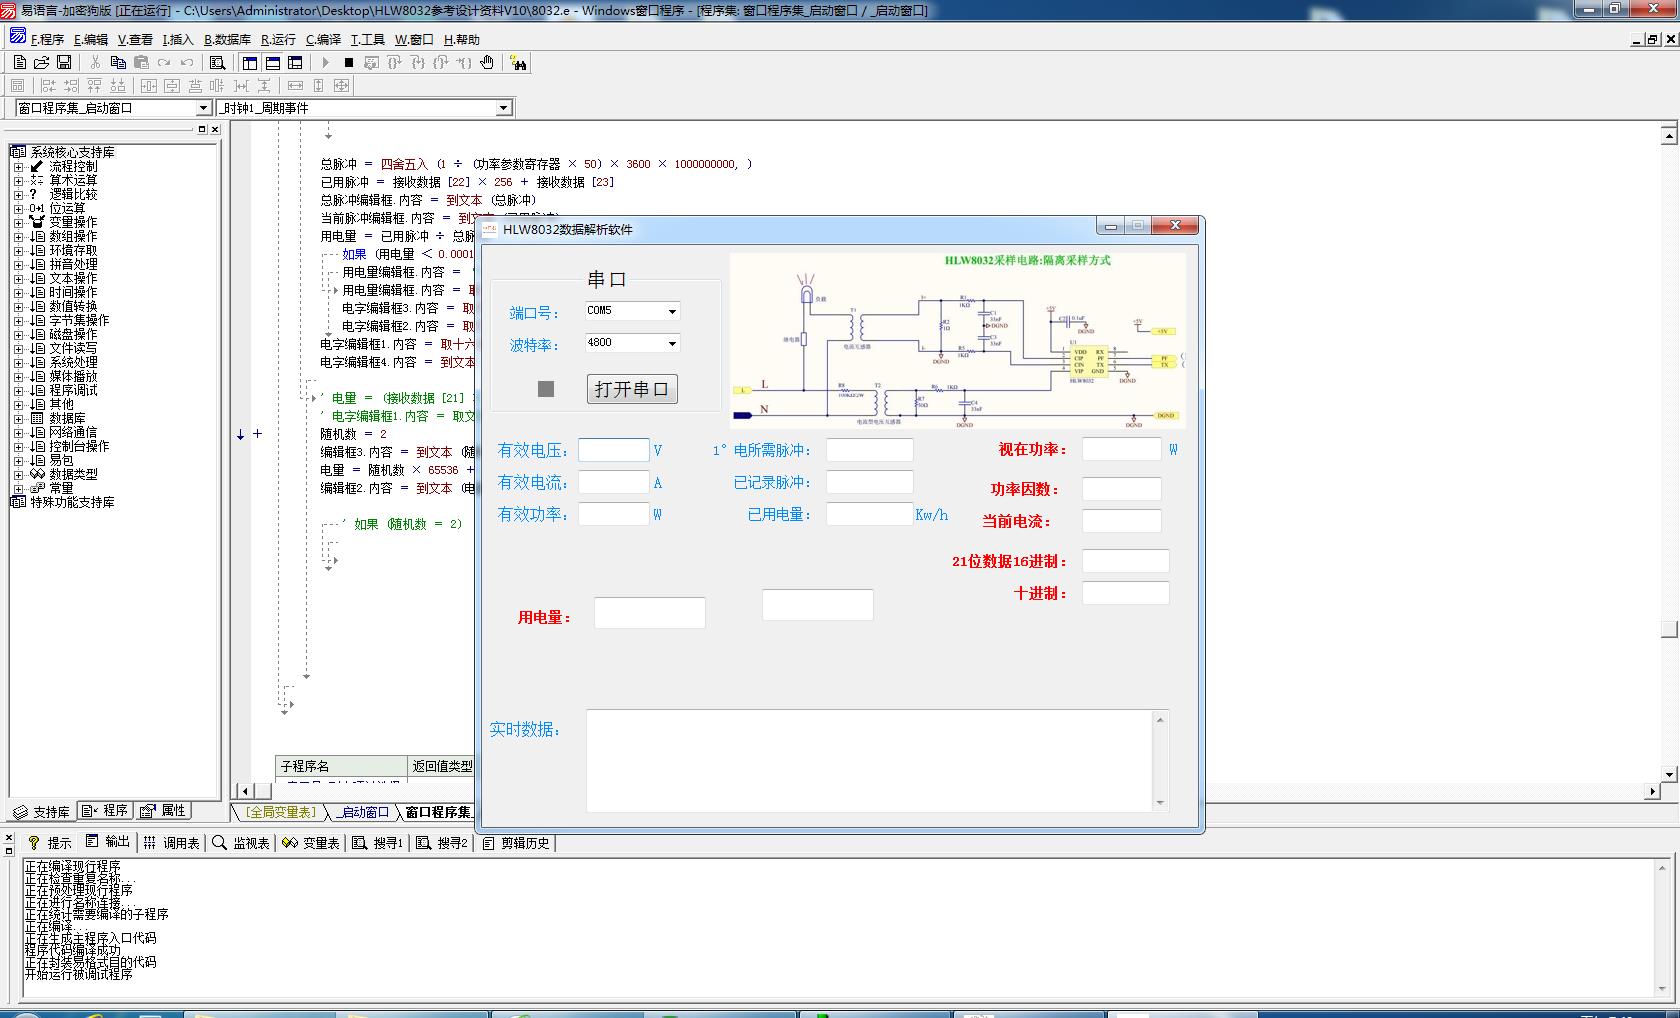The height and width of the screenshot is (1018, 1680).
Task: Save the project using the Save diskette icon
Action: (65, 62)
